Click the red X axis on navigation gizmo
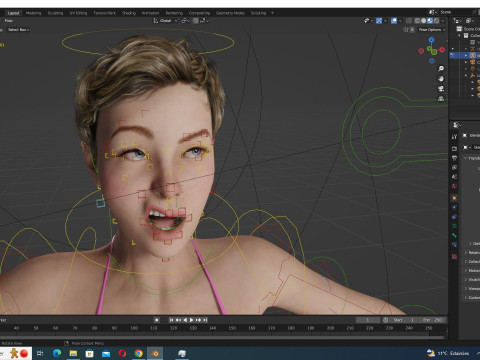This screenshot has width=480, height=360. pos(442,50)
